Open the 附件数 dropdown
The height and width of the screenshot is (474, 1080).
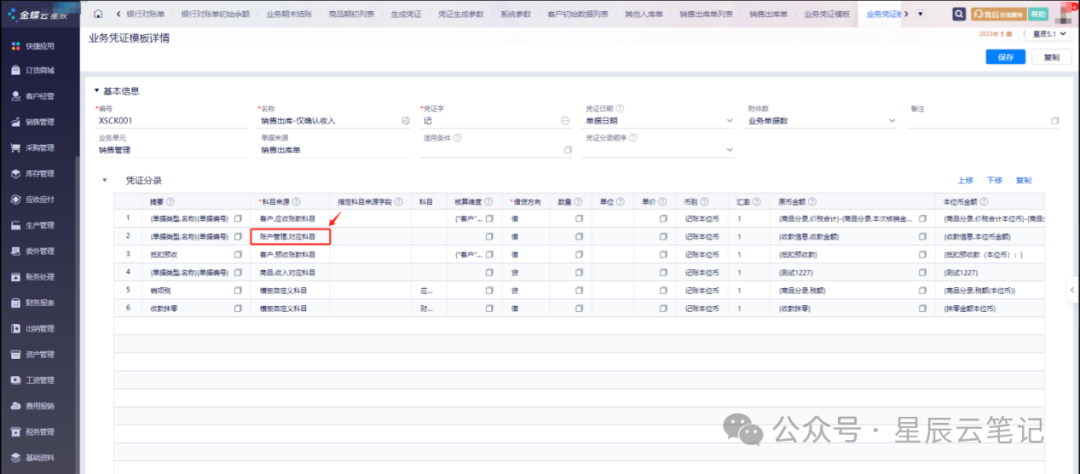point(891,121)
